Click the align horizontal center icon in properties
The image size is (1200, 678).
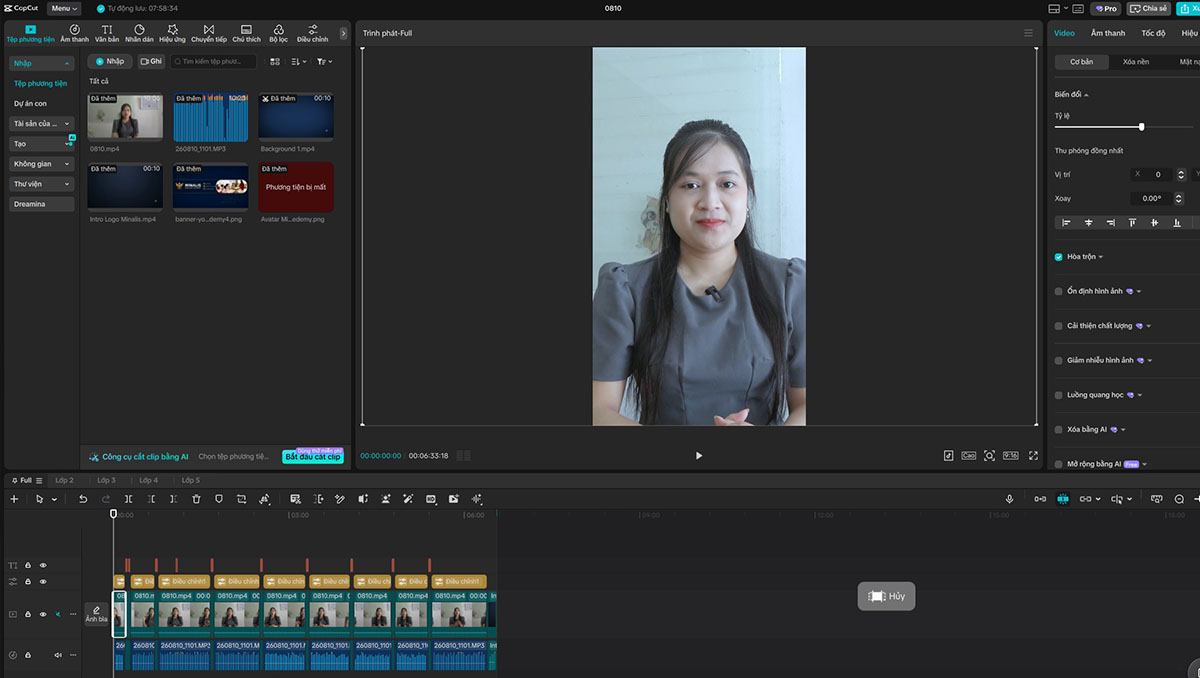tap(1089, 222)
